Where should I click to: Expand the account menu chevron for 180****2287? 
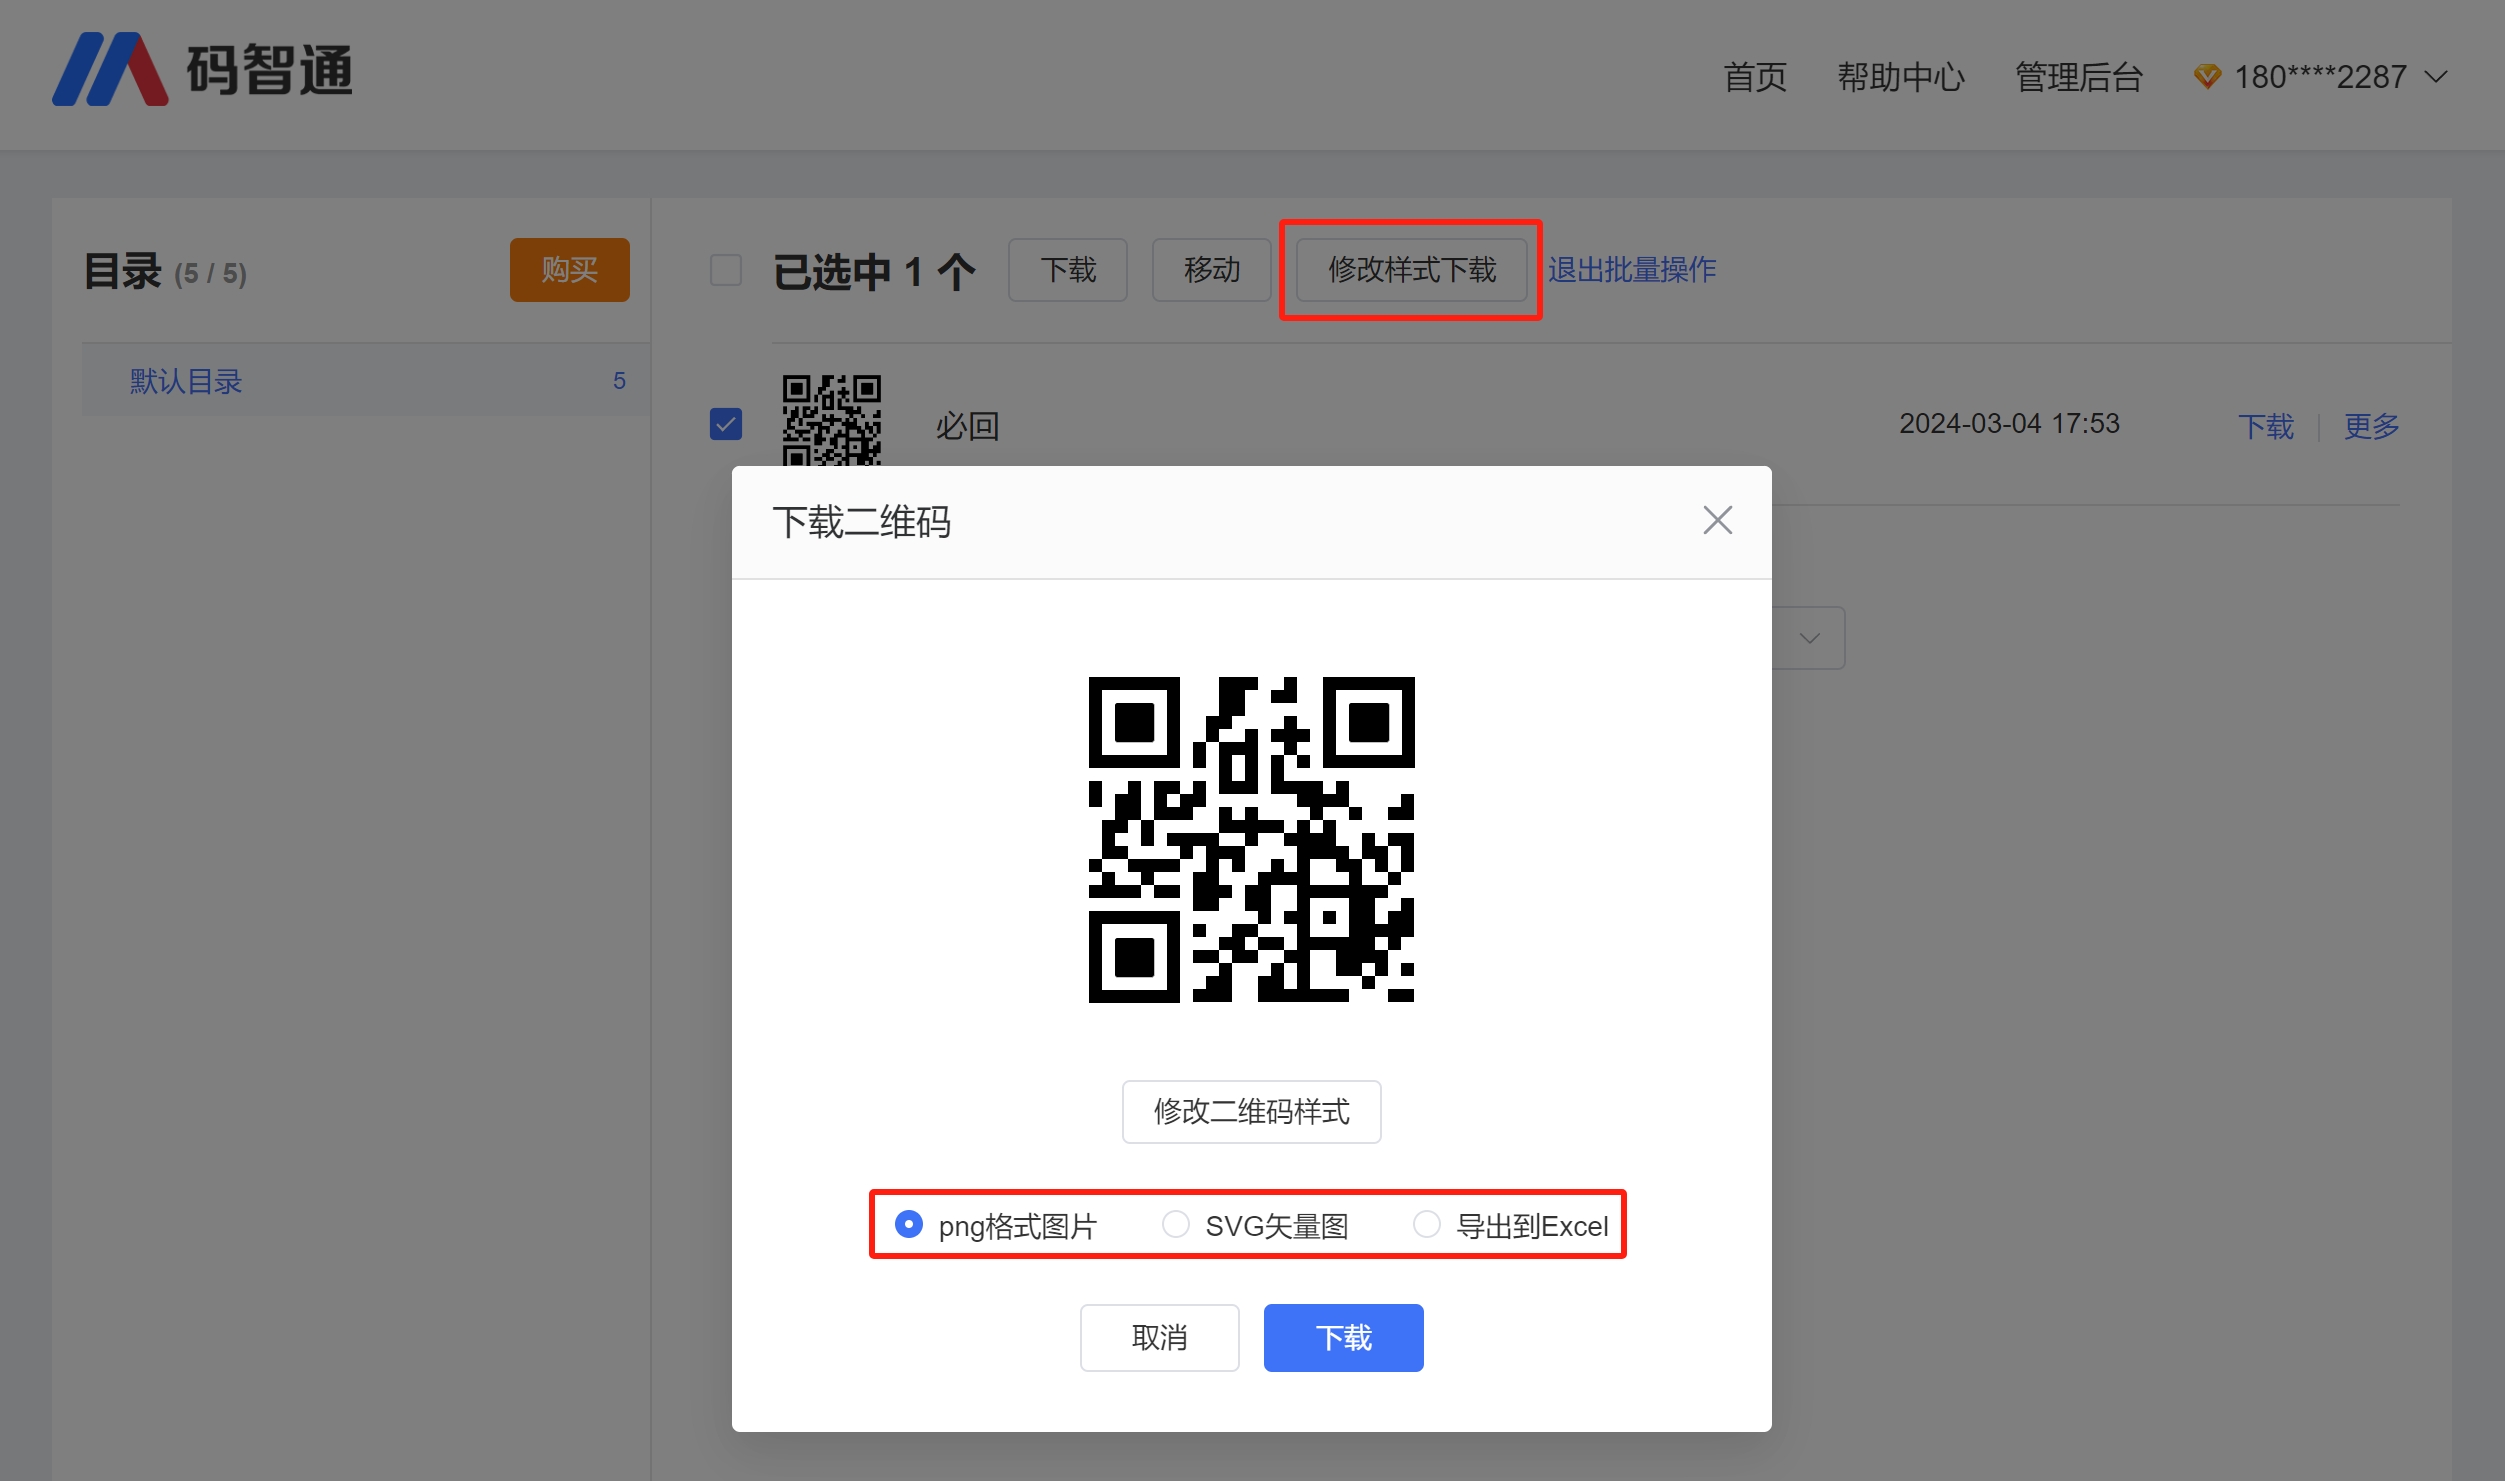coord(2437,77)
